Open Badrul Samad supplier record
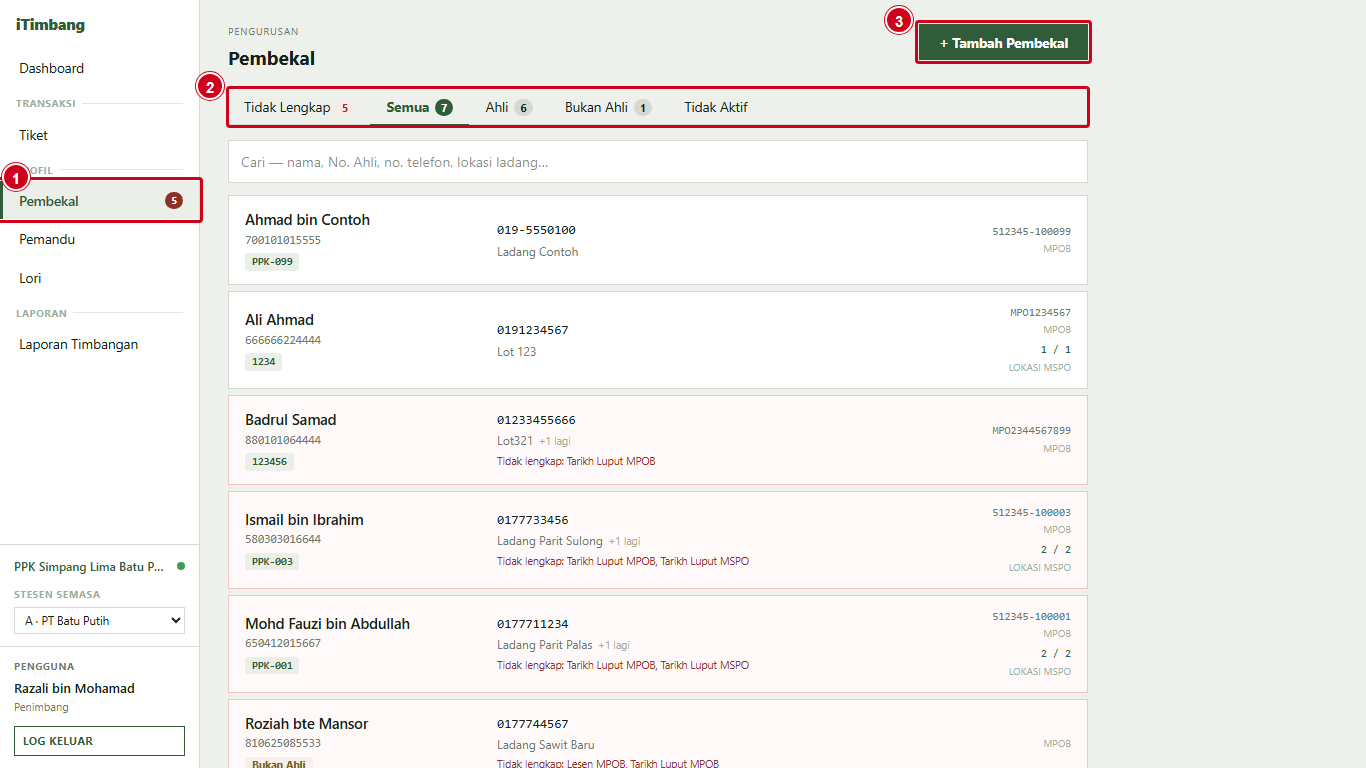This screenshot has height=768, width=1366. point(658,440)
